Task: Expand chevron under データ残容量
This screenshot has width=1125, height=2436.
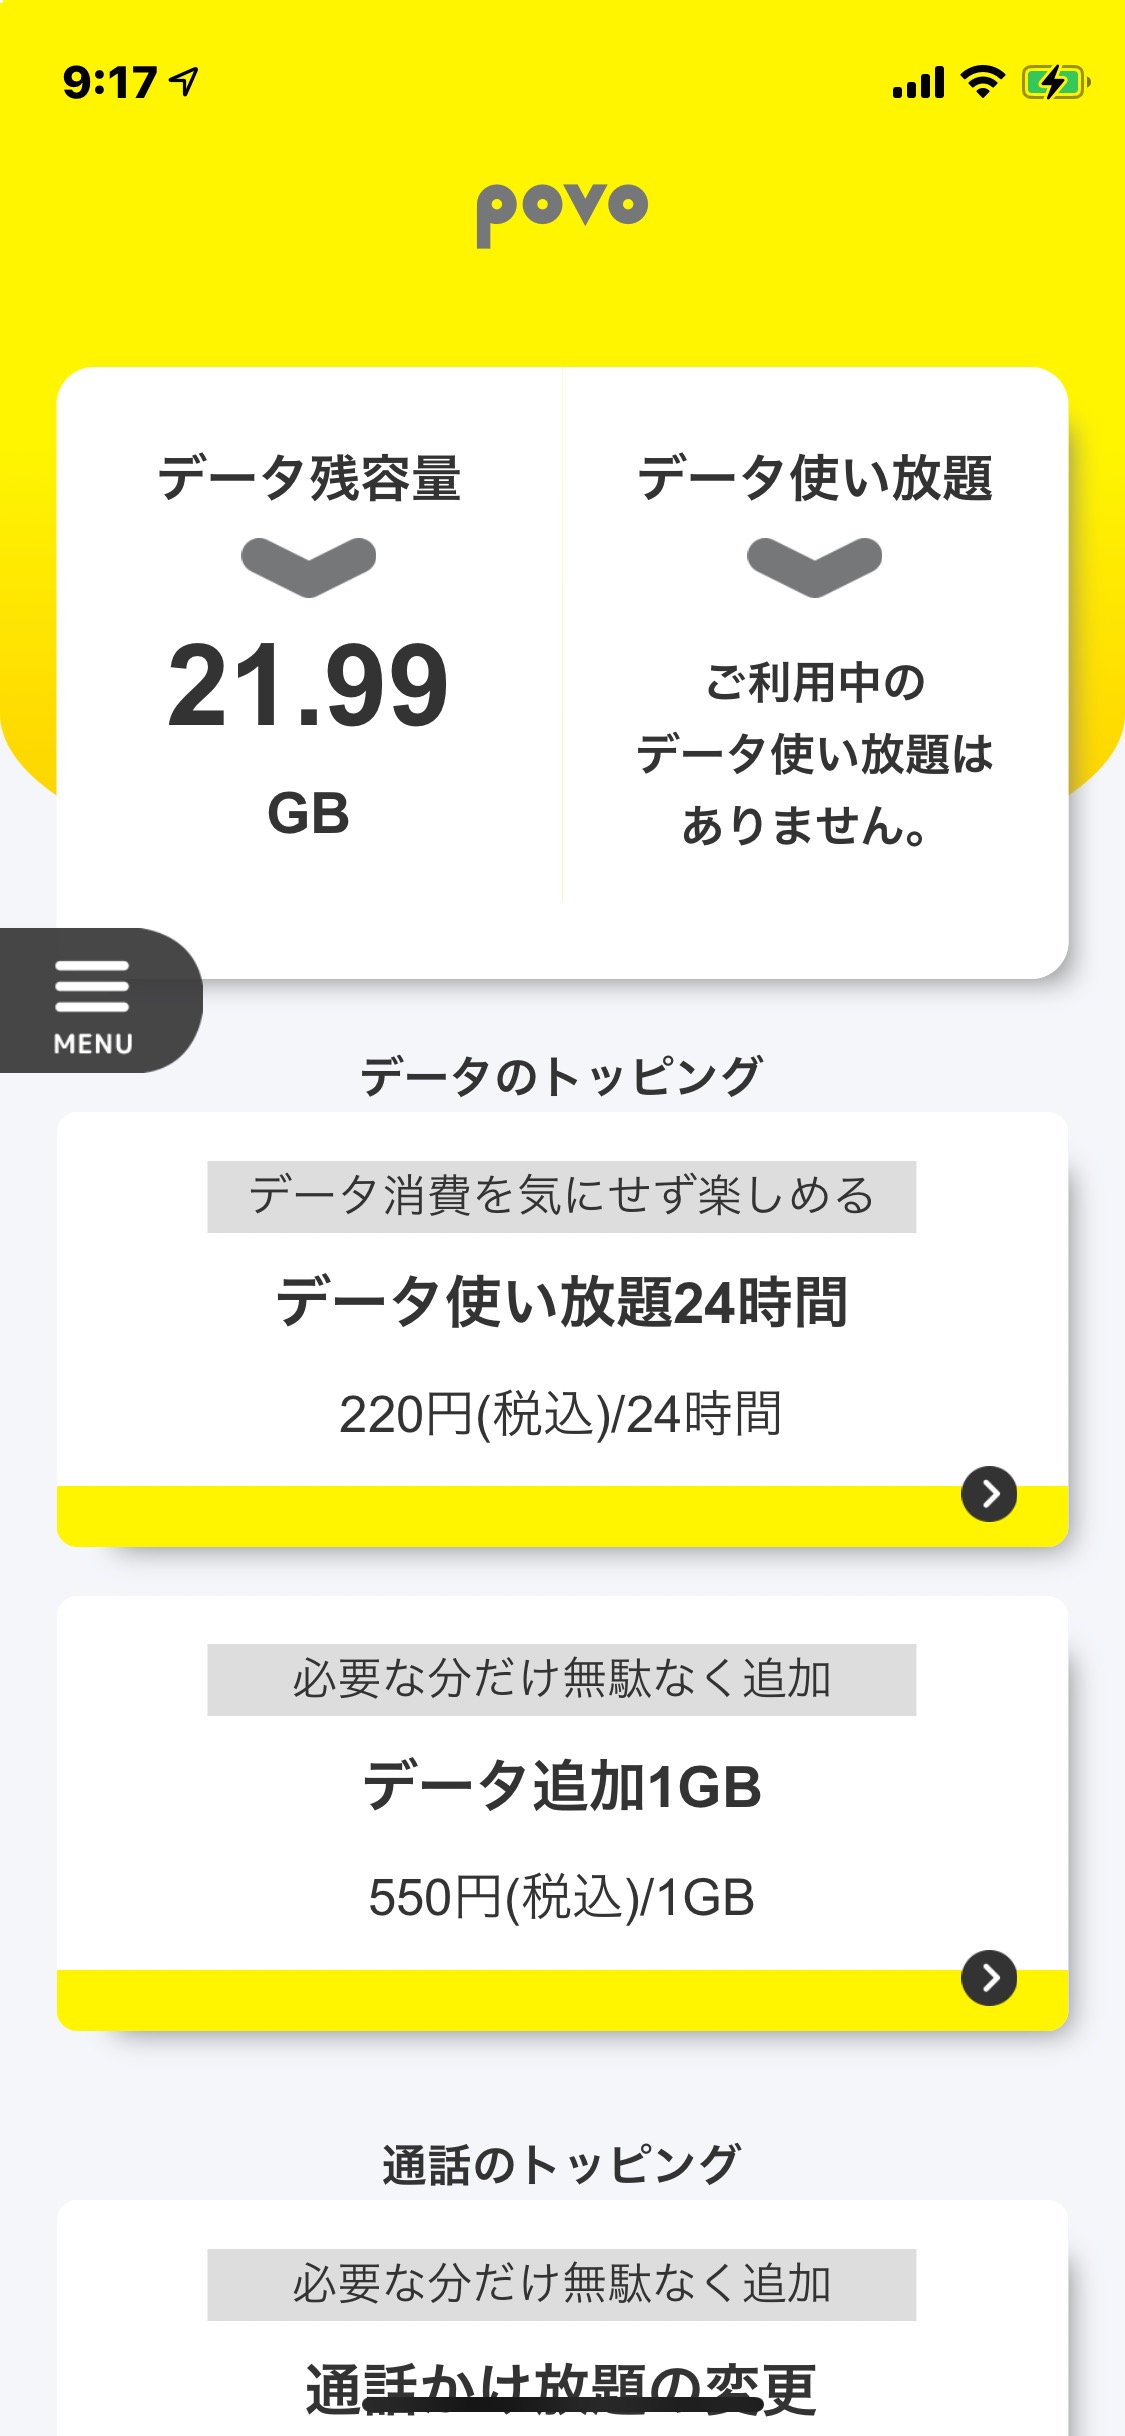Action: [308, 566]
